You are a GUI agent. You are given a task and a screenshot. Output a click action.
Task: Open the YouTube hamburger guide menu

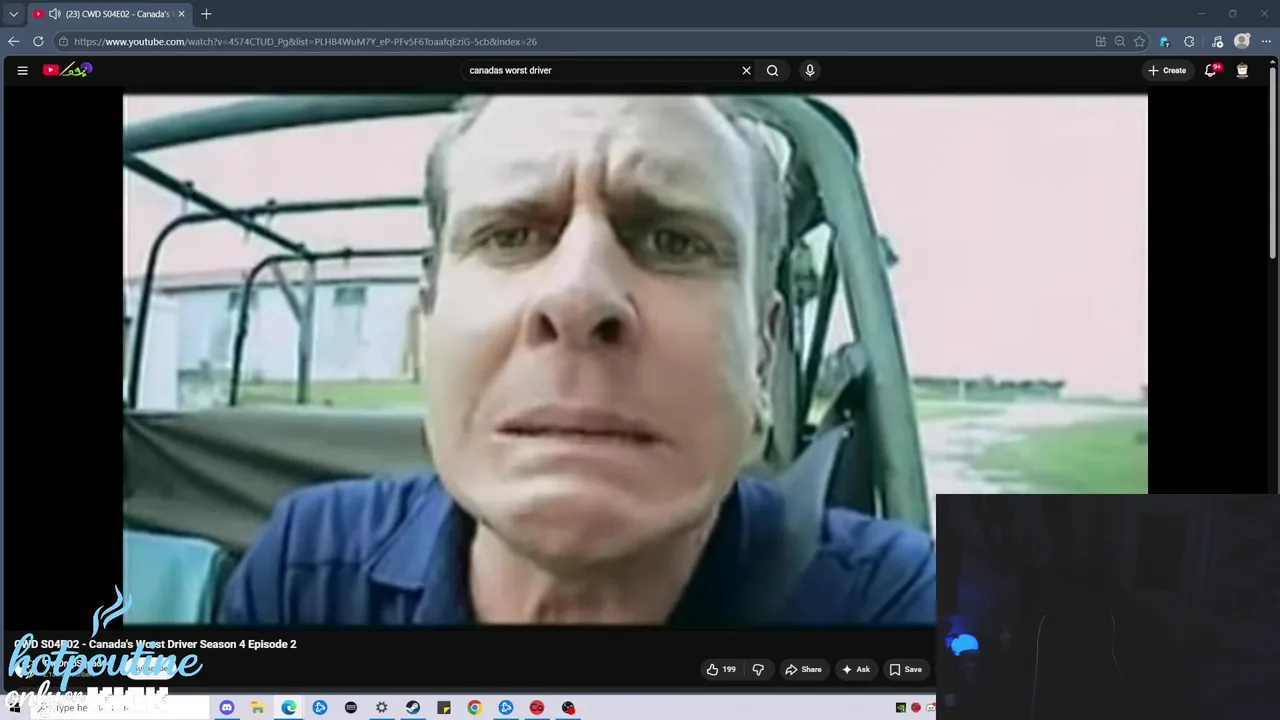coord(22,70)
